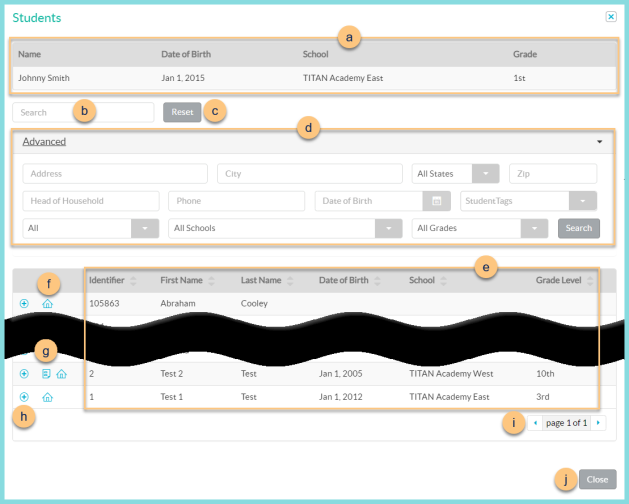This screenshot has width=629, height=504.
Task: Open the document icon in Test 2 row
Action: pyautogui.click(x=47, y=374)
